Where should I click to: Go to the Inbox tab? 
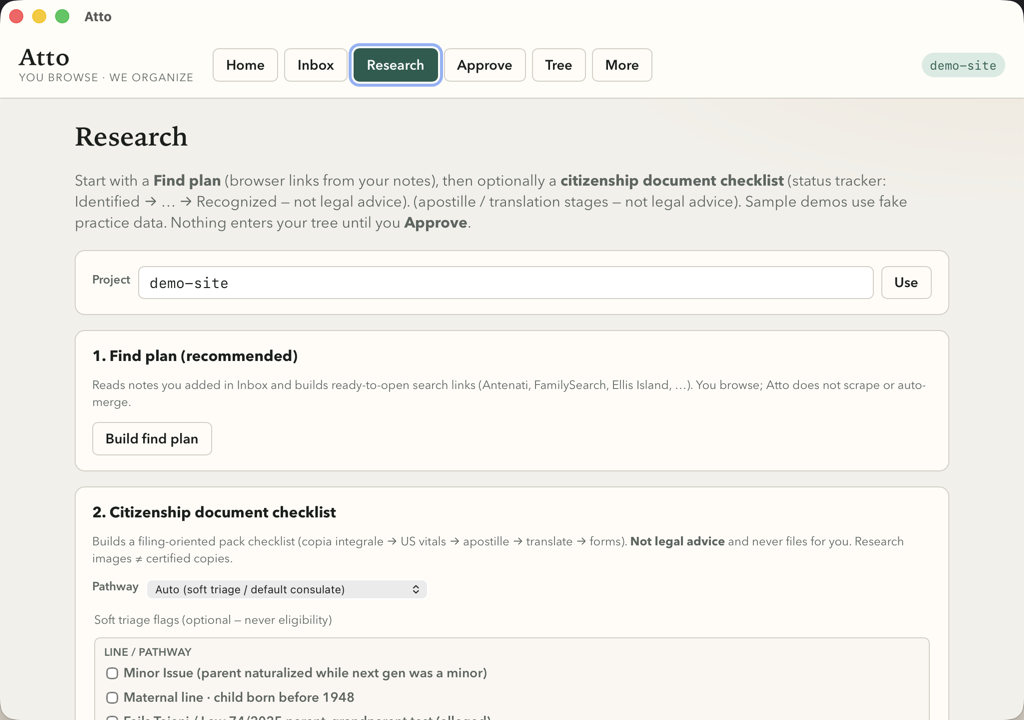[315, 65]
